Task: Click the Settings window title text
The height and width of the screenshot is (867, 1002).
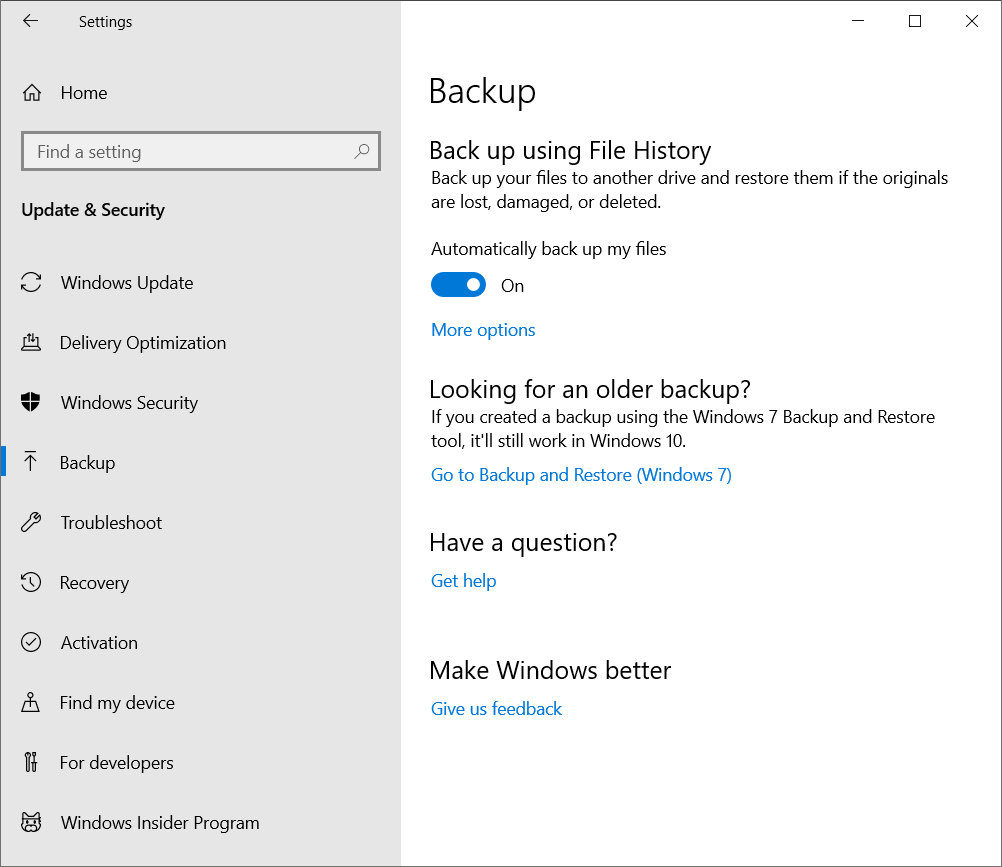Action: tap(105, 22)
